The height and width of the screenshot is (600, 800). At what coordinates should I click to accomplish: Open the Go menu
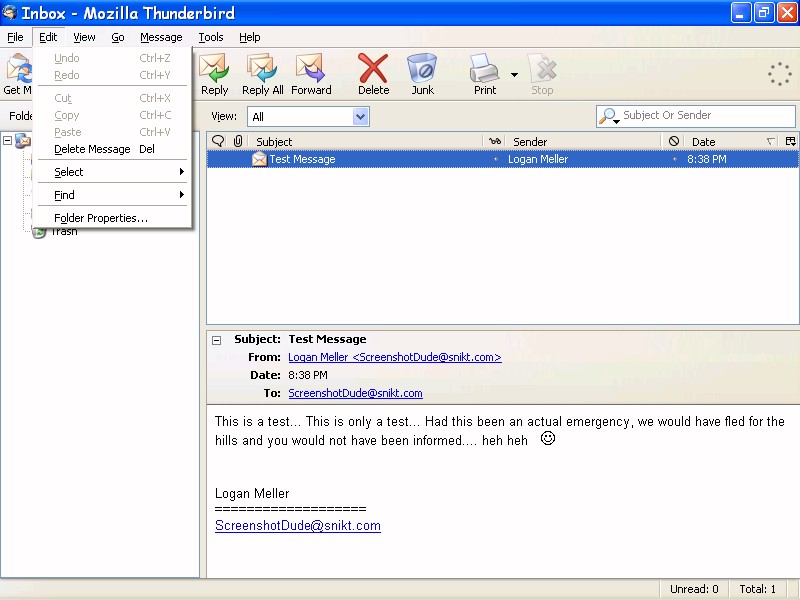(118, 37)
